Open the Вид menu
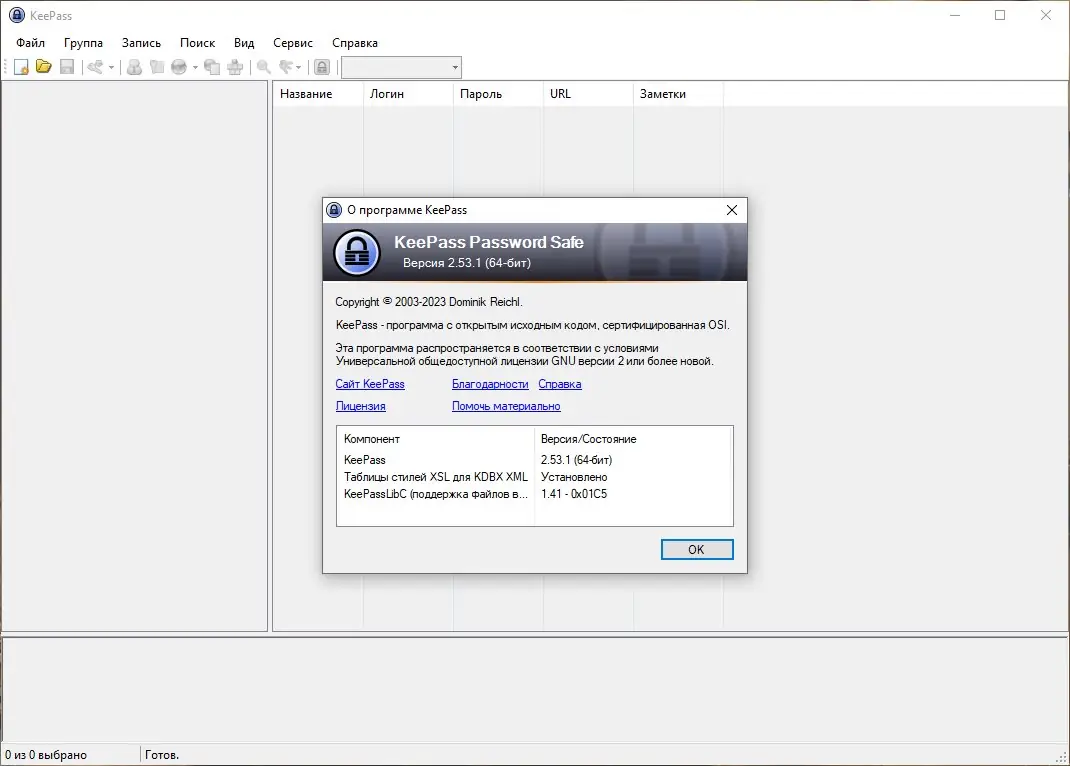Image resolution: width=1070 pixels, height=766 pixels. pos(244,43)
